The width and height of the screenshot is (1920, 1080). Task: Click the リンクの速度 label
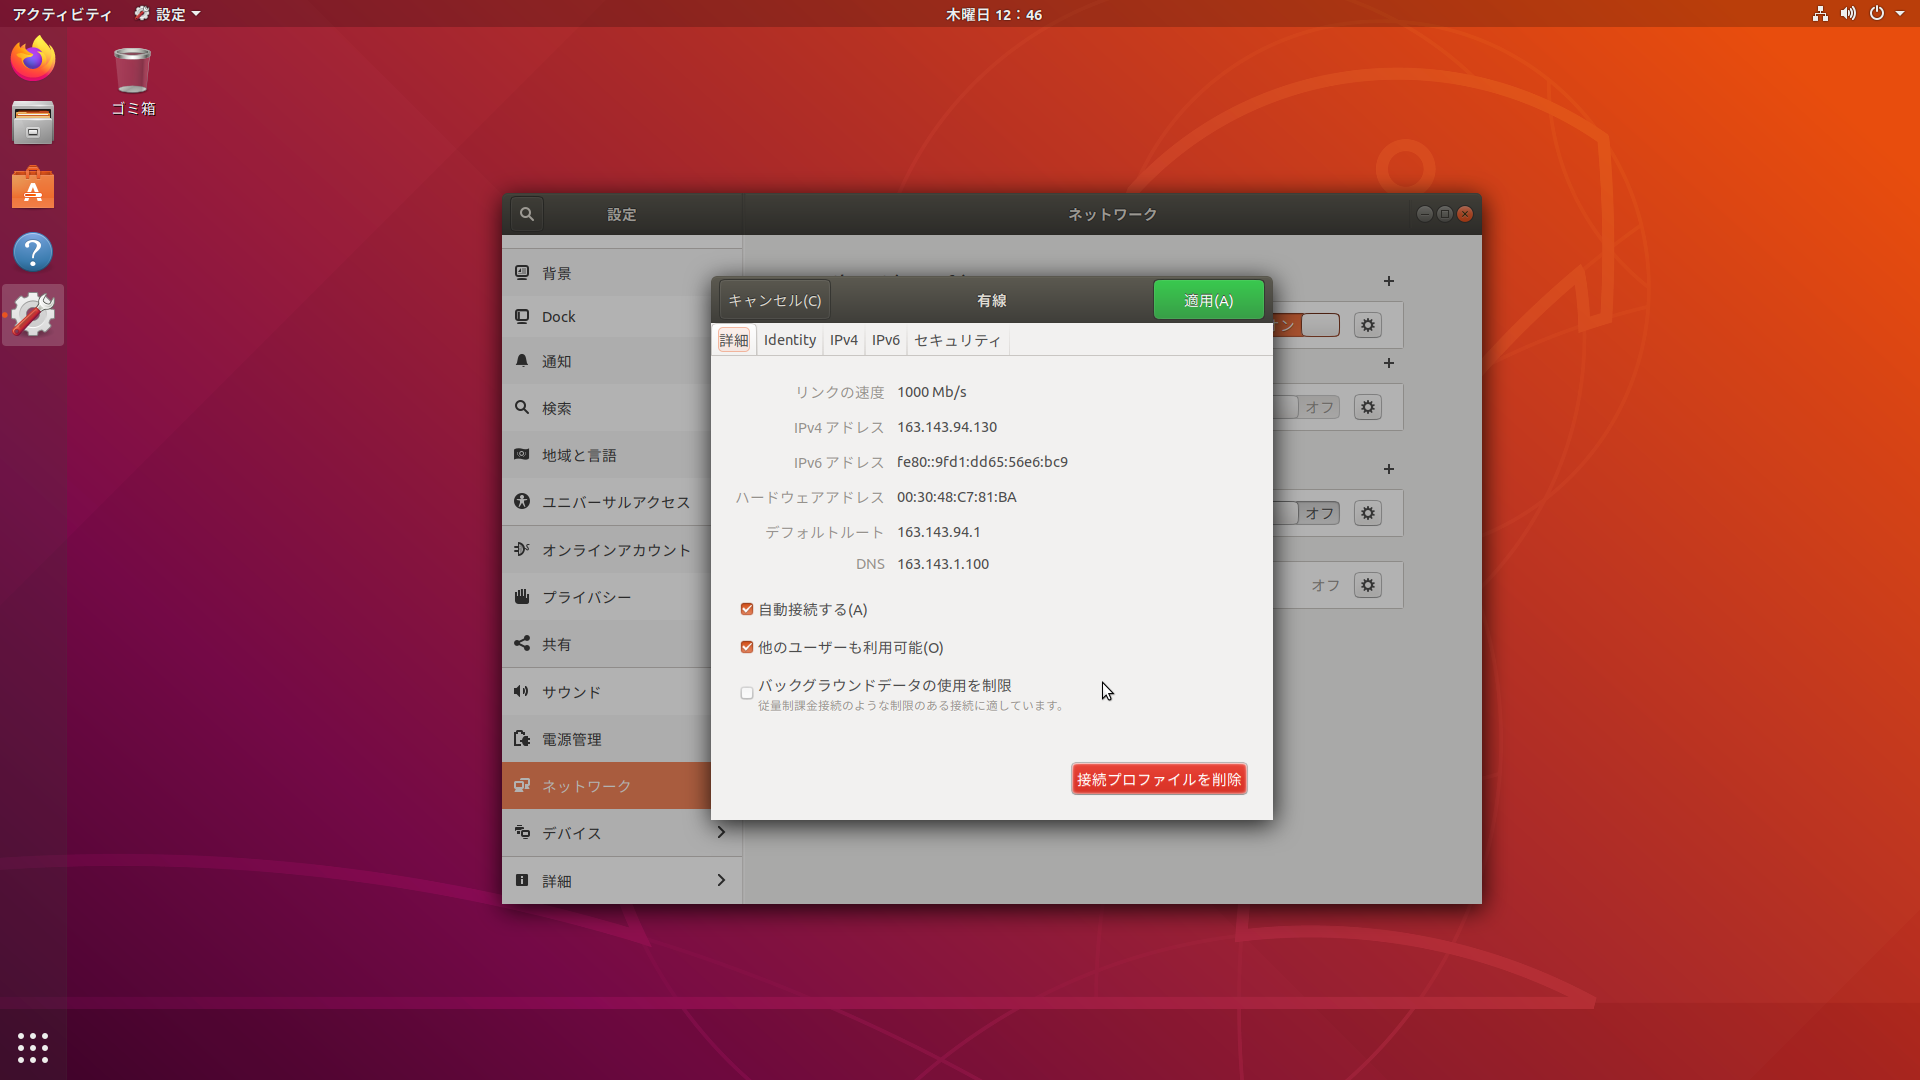(x=840, y=392)
